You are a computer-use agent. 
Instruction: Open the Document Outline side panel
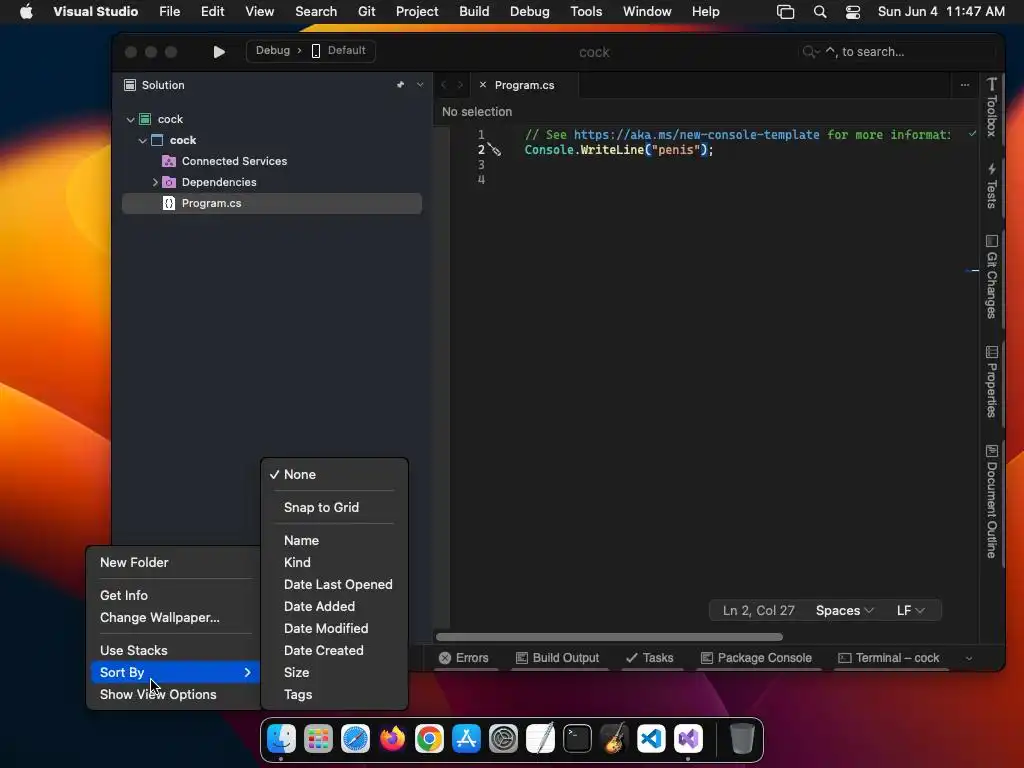[991, 502]
